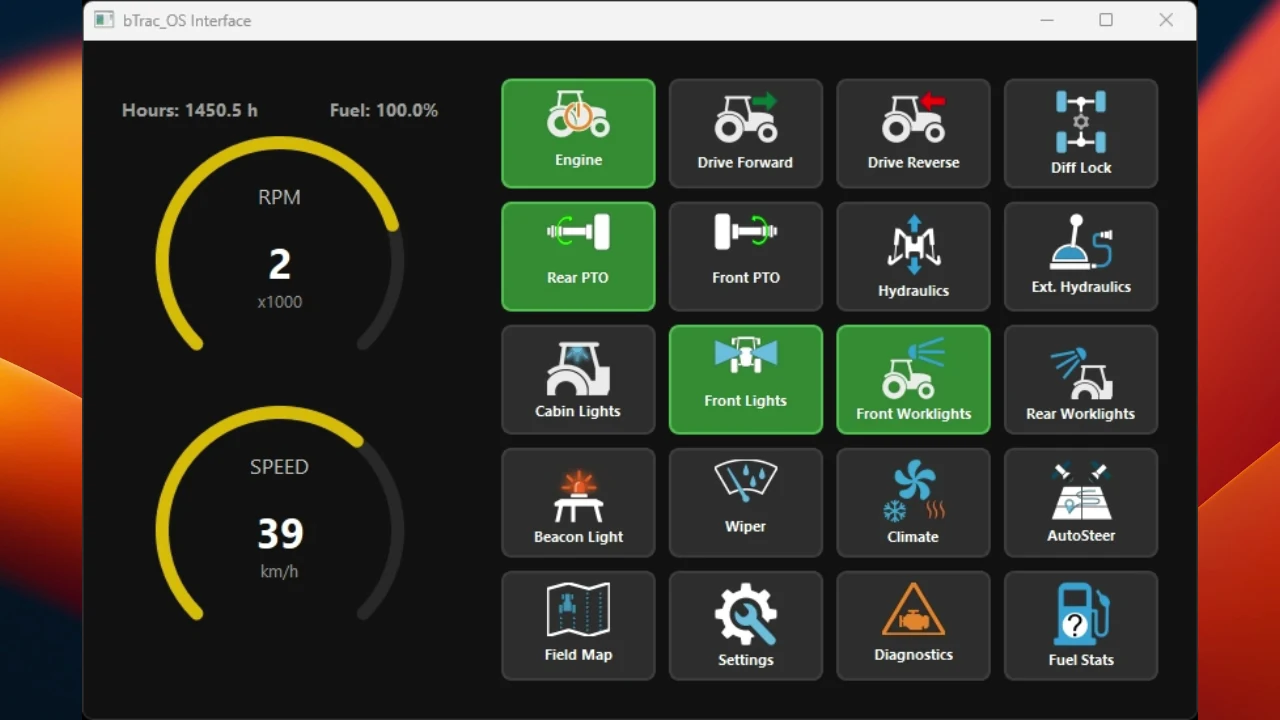Turn off Front Worklights
Screen dimensions: 1280x720
[x=913, y=379]
